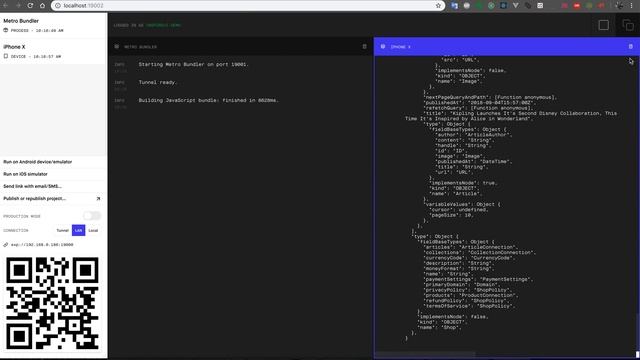Click link icon beside exp URL

(6, 245)
